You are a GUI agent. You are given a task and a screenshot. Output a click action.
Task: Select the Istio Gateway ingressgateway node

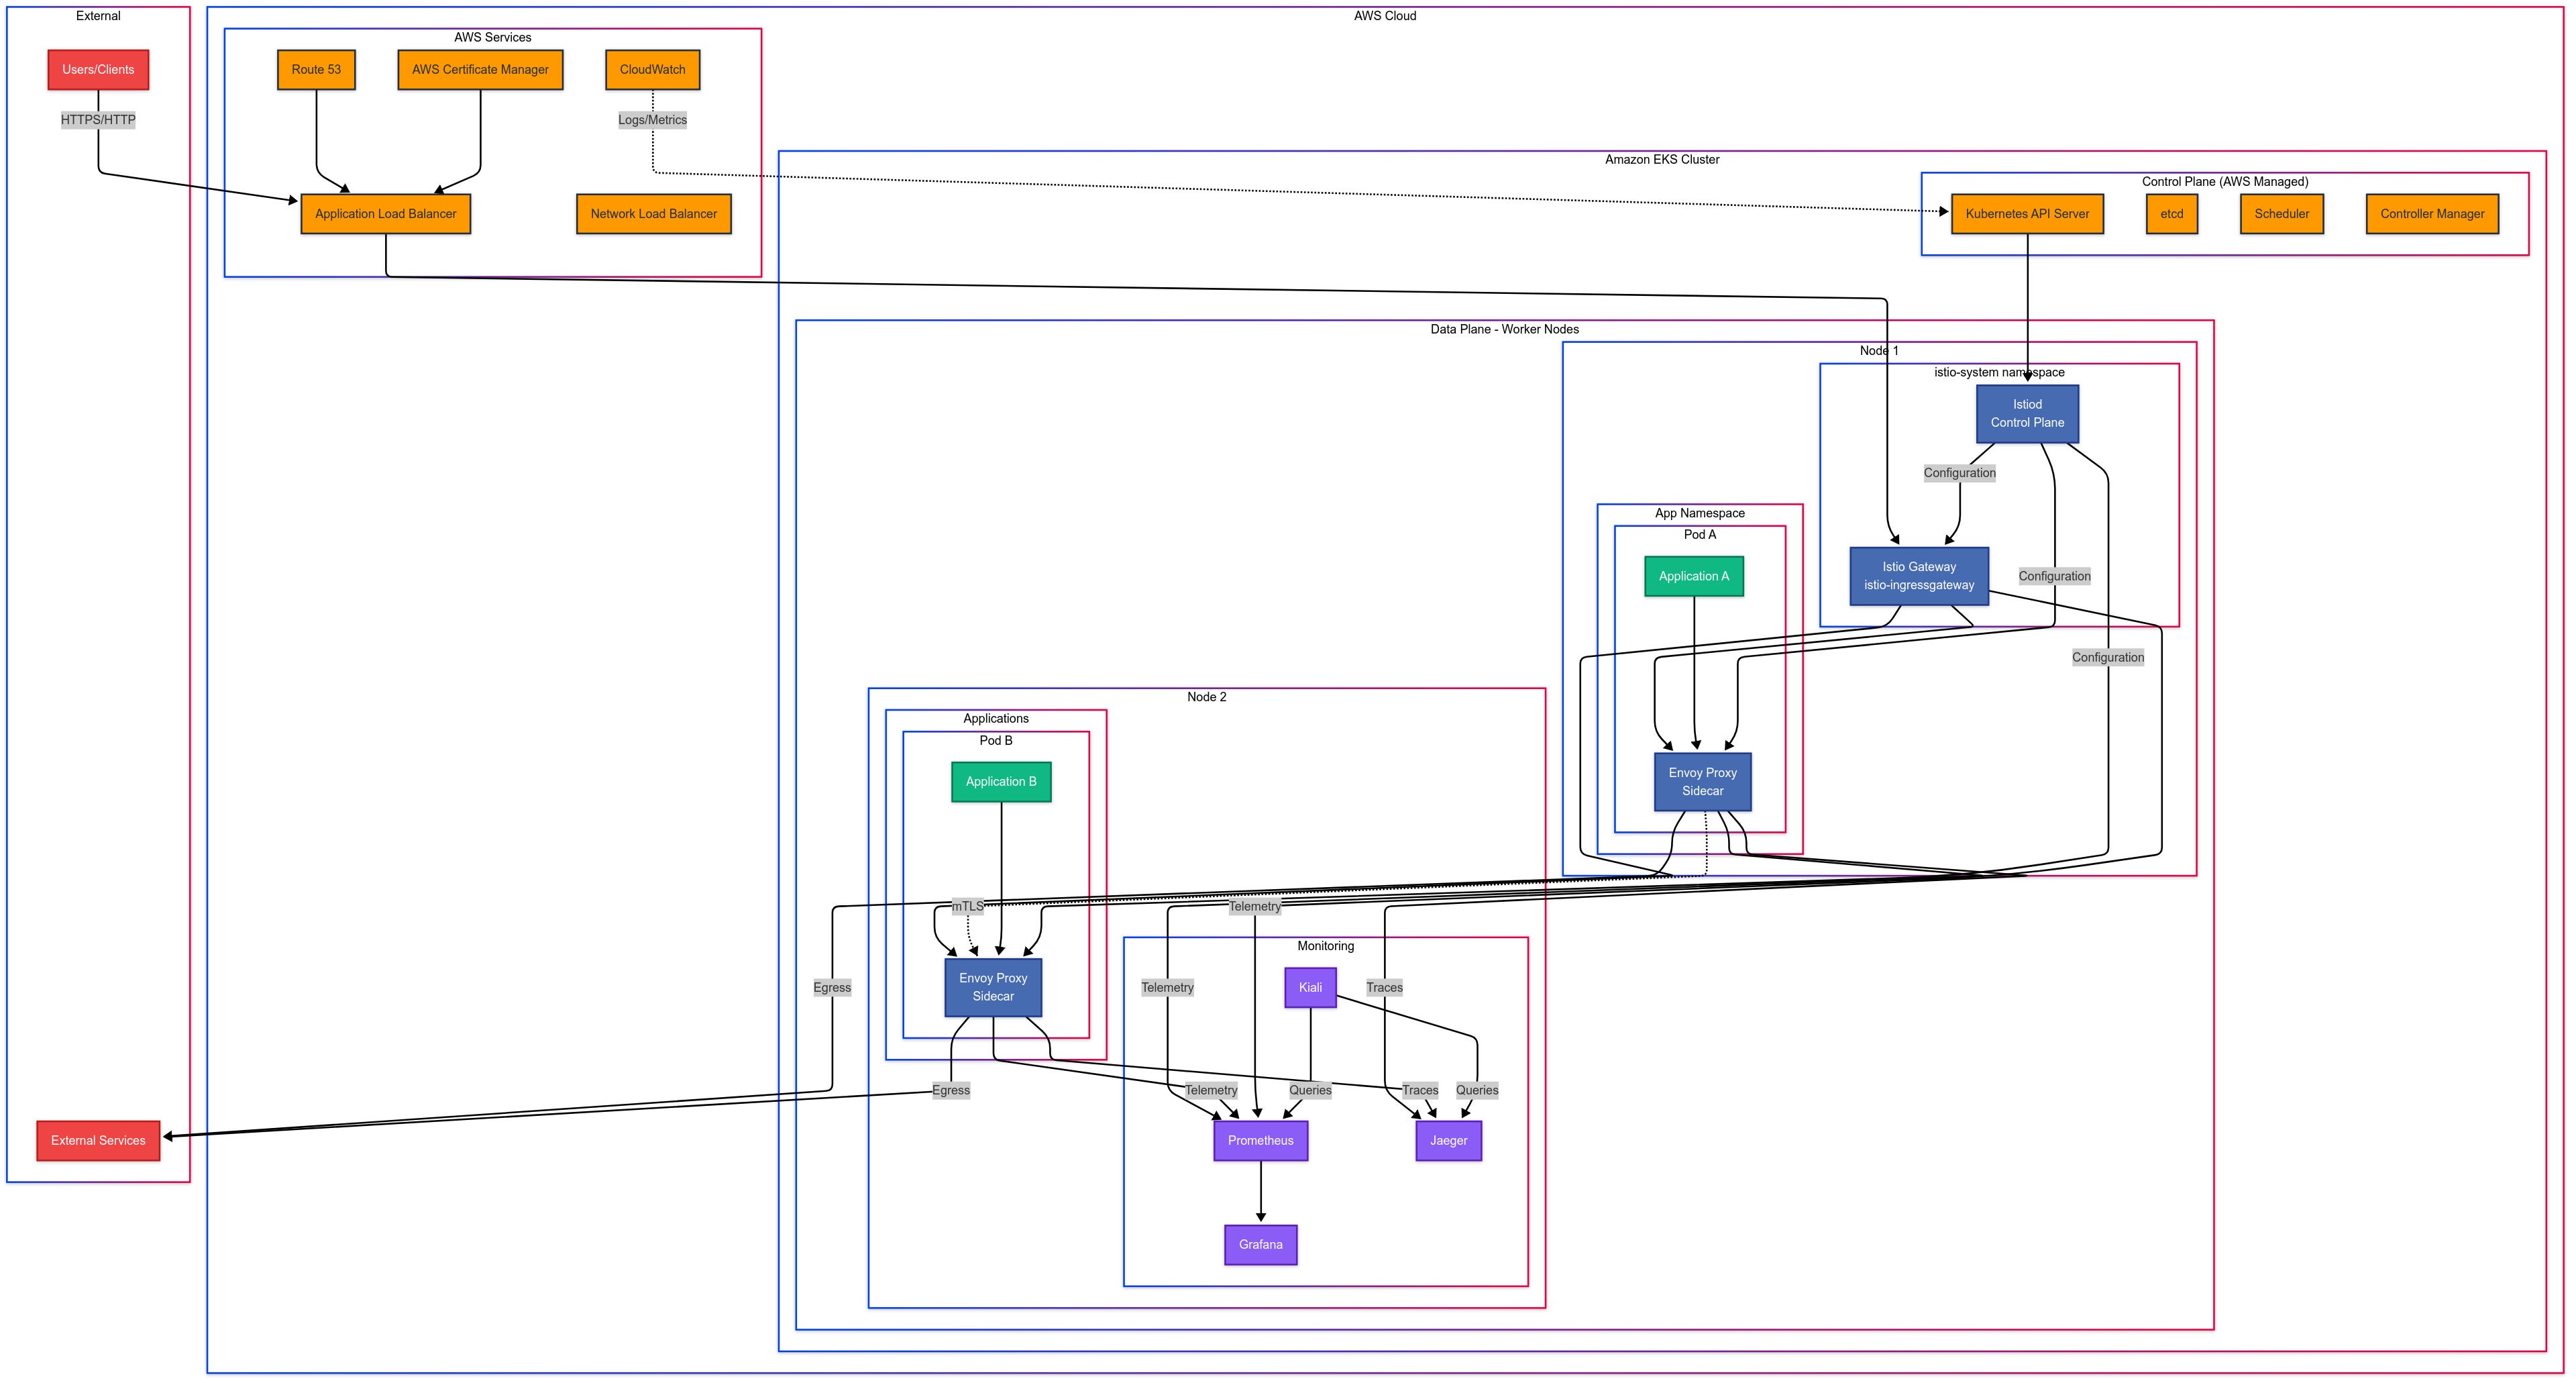(x=1918, y=576)
